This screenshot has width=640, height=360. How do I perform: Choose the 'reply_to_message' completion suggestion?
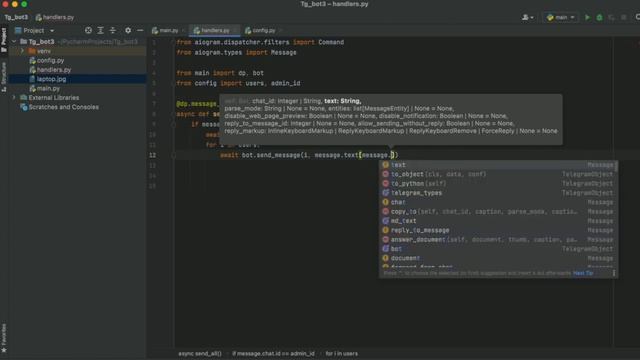coord(498,230)
